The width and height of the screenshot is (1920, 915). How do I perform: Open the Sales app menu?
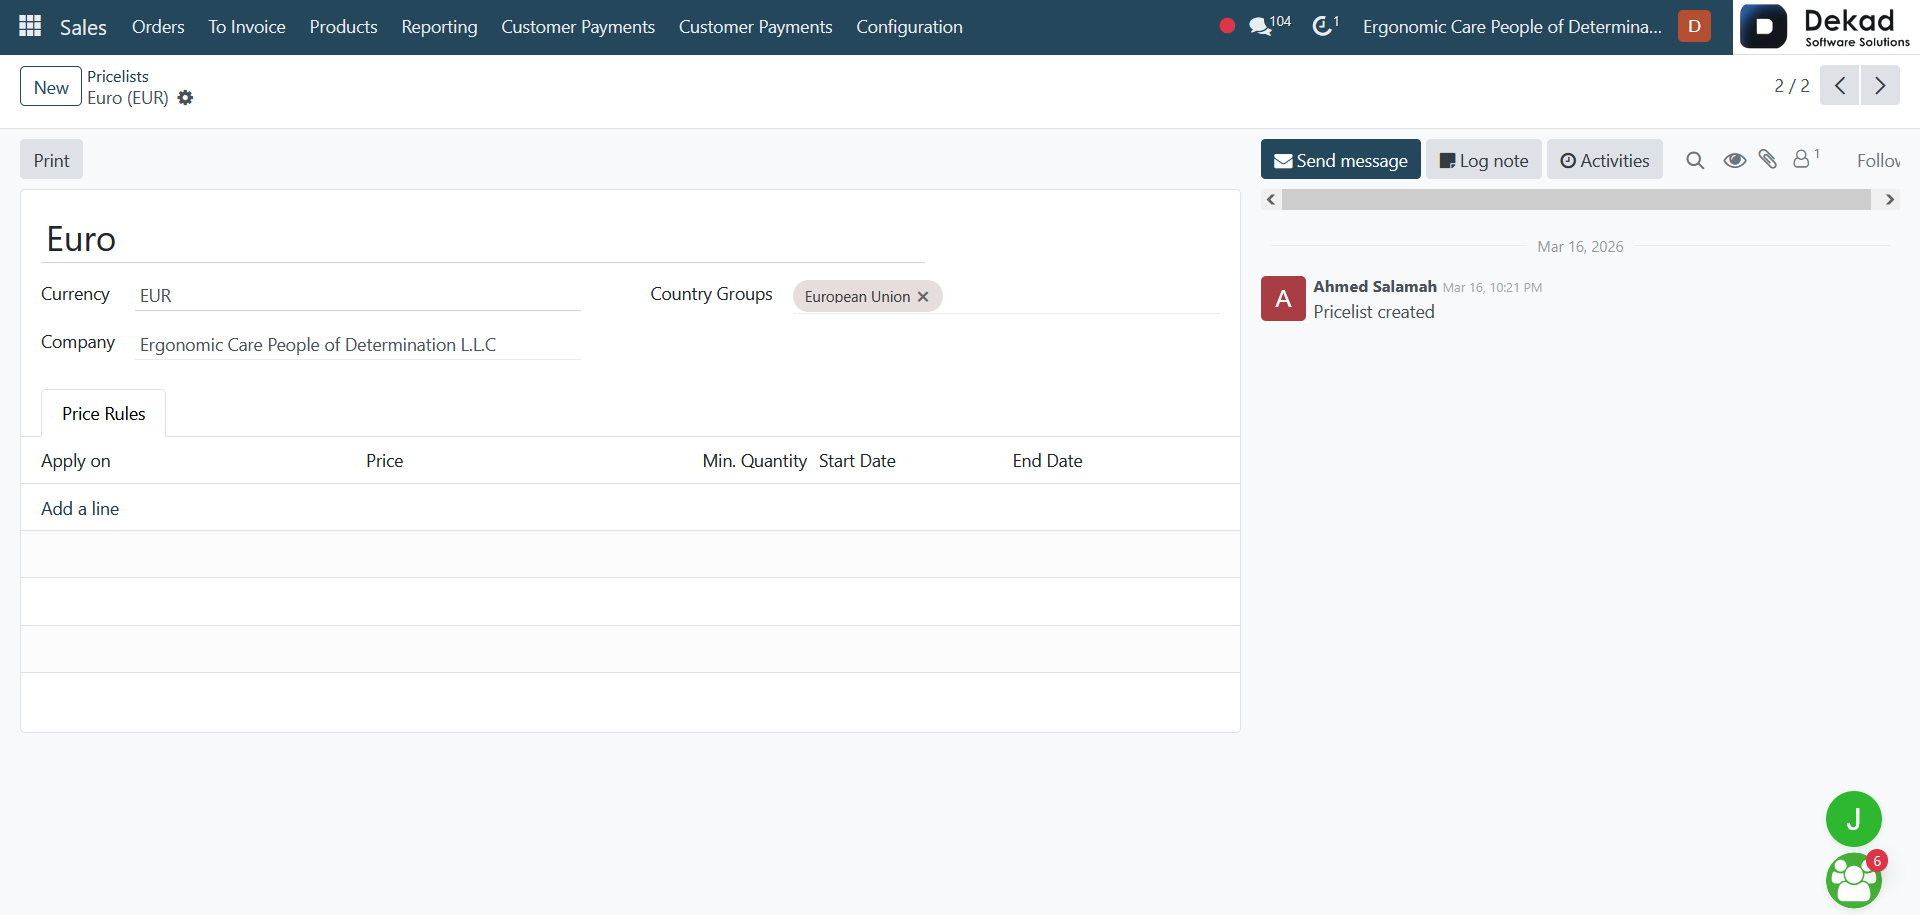pos(83,27)
